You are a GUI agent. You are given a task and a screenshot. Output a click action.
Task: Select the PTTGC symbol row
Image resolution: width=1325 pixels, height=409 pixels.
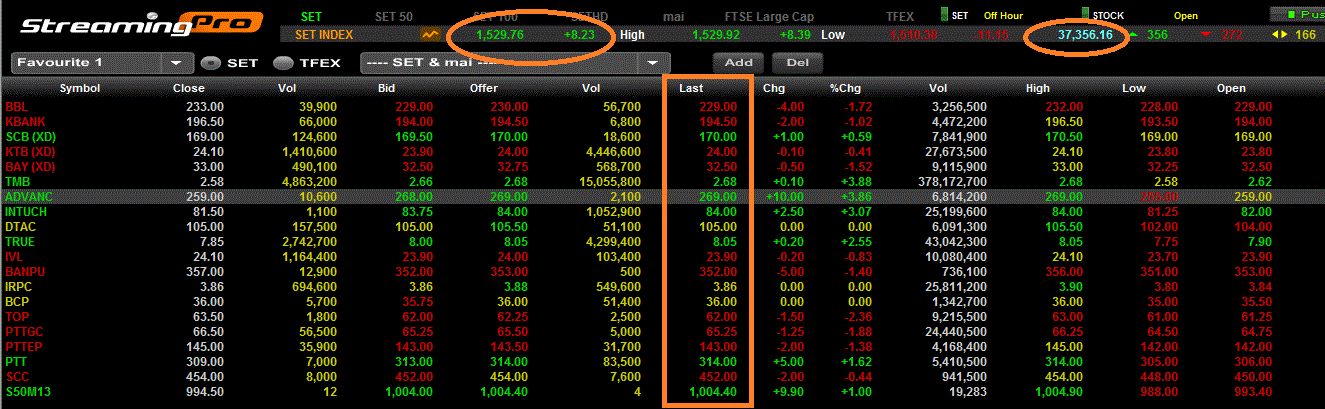click(662, 332)
